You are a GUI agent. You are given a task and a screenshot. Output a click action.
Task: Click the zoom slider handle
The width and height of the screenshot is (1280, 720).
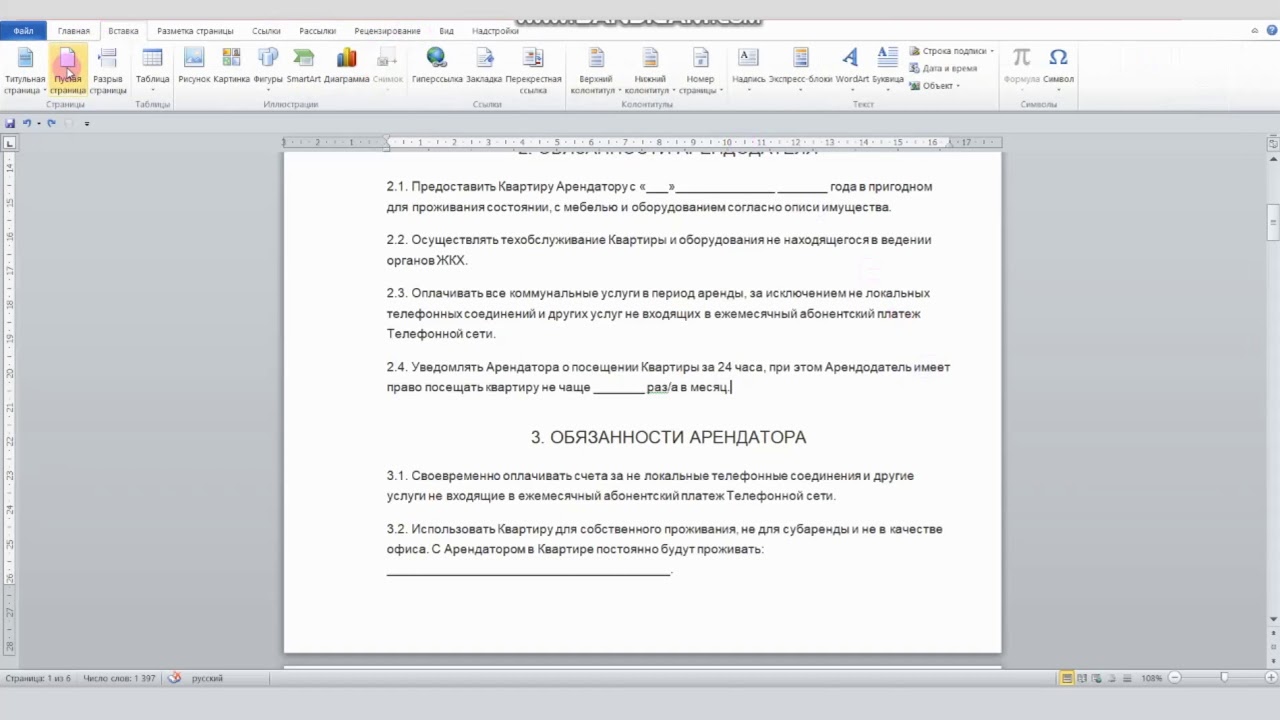[x=1224, y=678]
